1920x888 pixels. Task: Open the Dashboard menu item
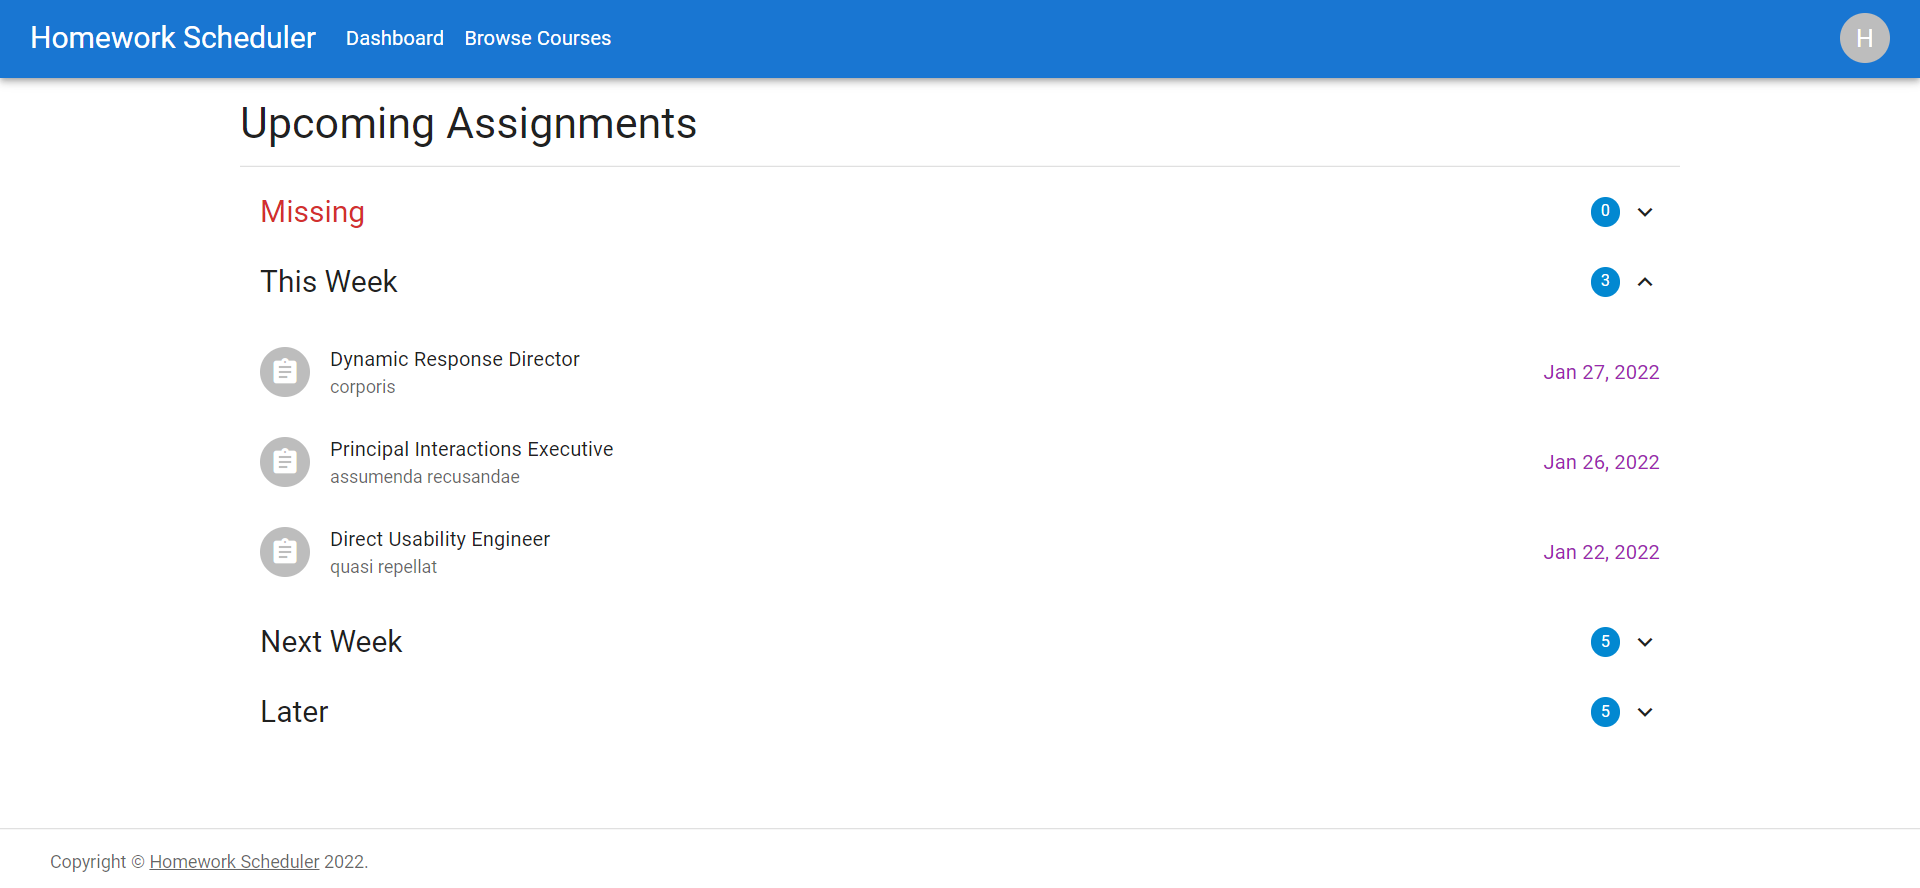(x=395, y=38)
